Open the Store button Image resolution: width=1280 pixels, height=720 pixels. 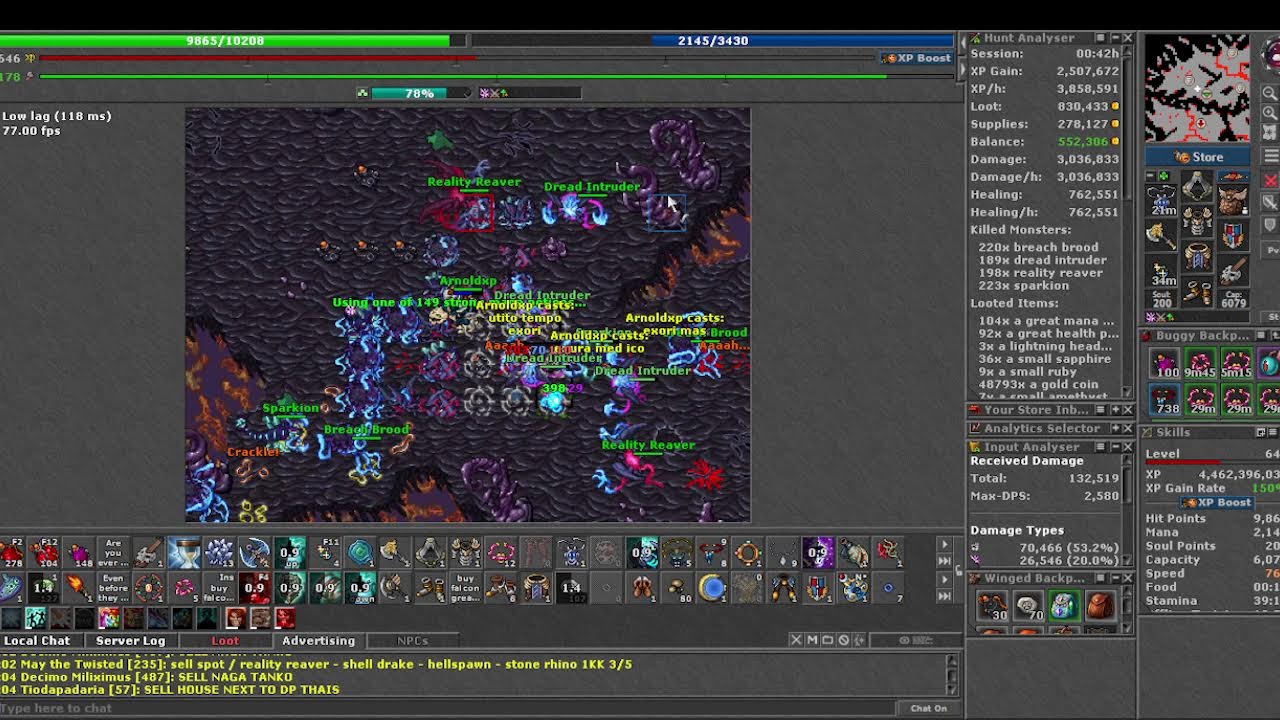coord(1199,157)
